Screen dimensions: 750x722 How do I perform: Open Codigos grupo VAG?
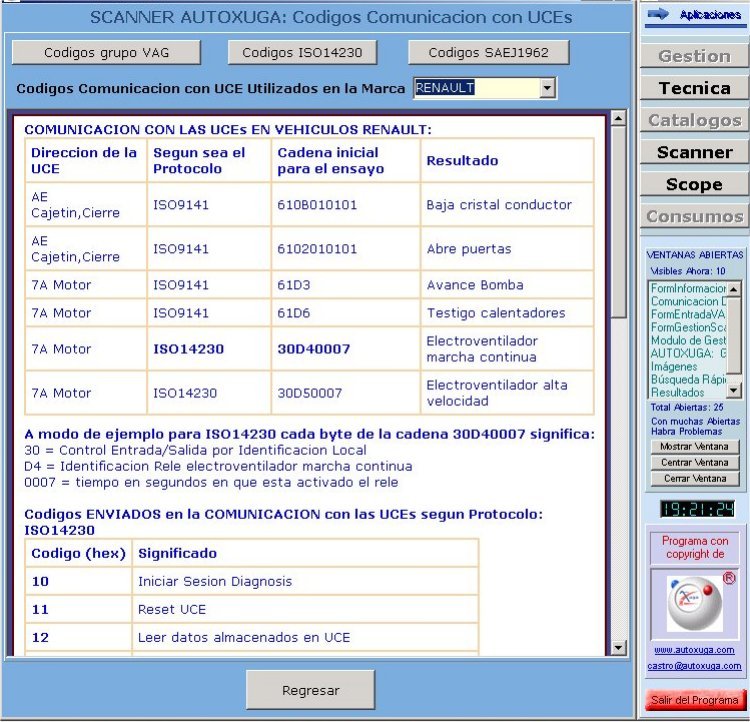point(106,52)
